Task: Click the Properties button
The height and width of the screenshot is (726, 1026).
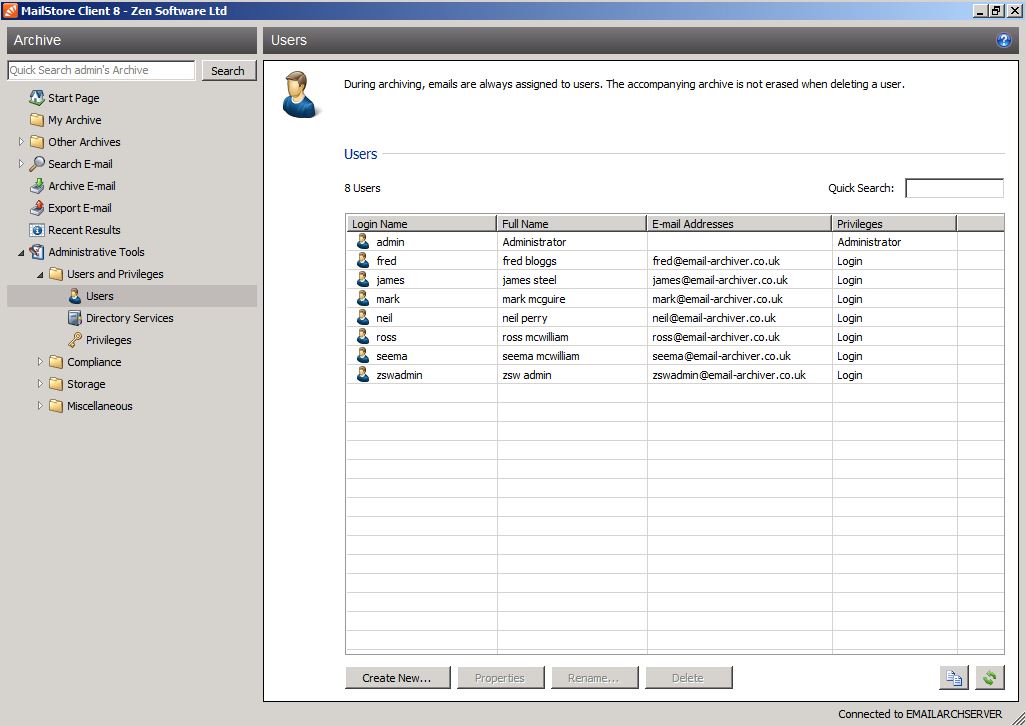Action: click(501, 678)
